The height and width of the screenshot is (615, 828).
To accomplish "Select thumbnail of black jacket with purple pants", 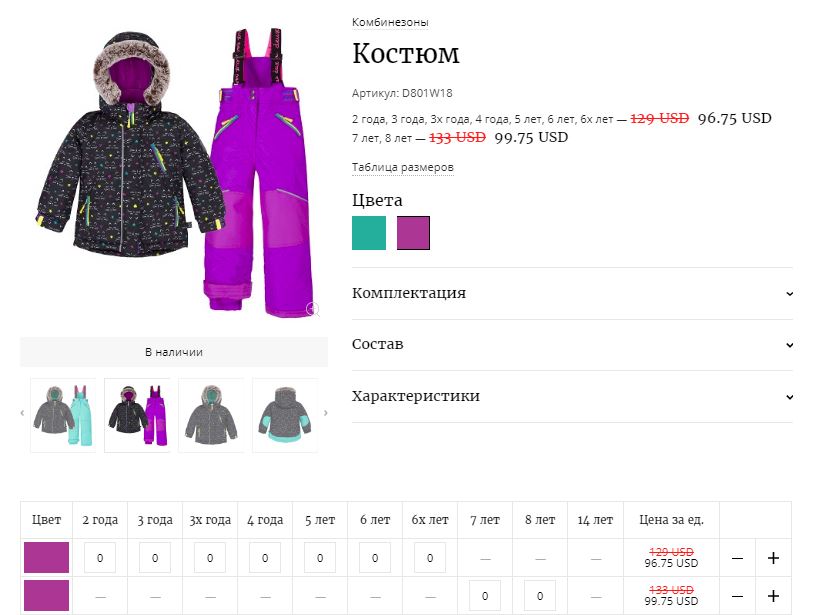I will [137, 415].
